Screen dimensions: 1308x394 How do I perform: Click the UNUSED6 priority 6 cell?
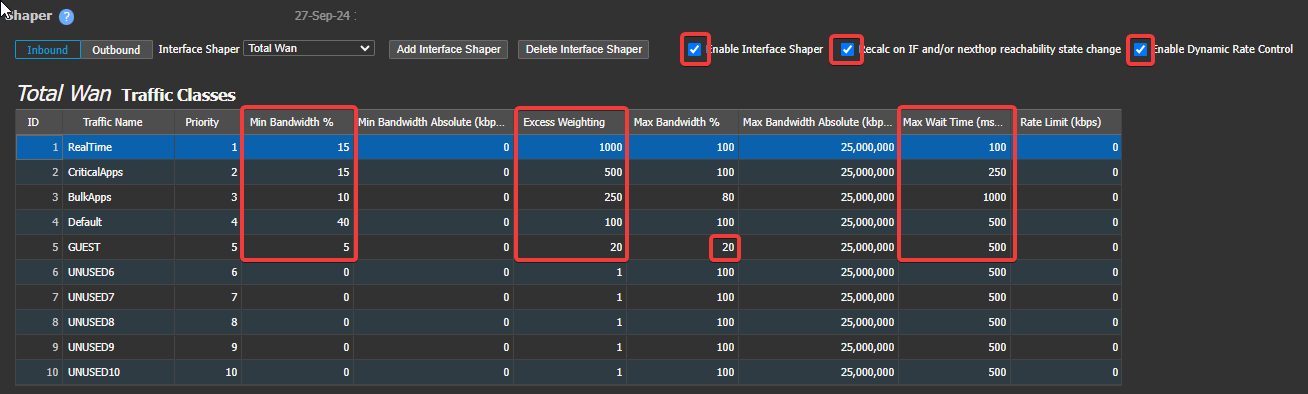click(209, 272)
